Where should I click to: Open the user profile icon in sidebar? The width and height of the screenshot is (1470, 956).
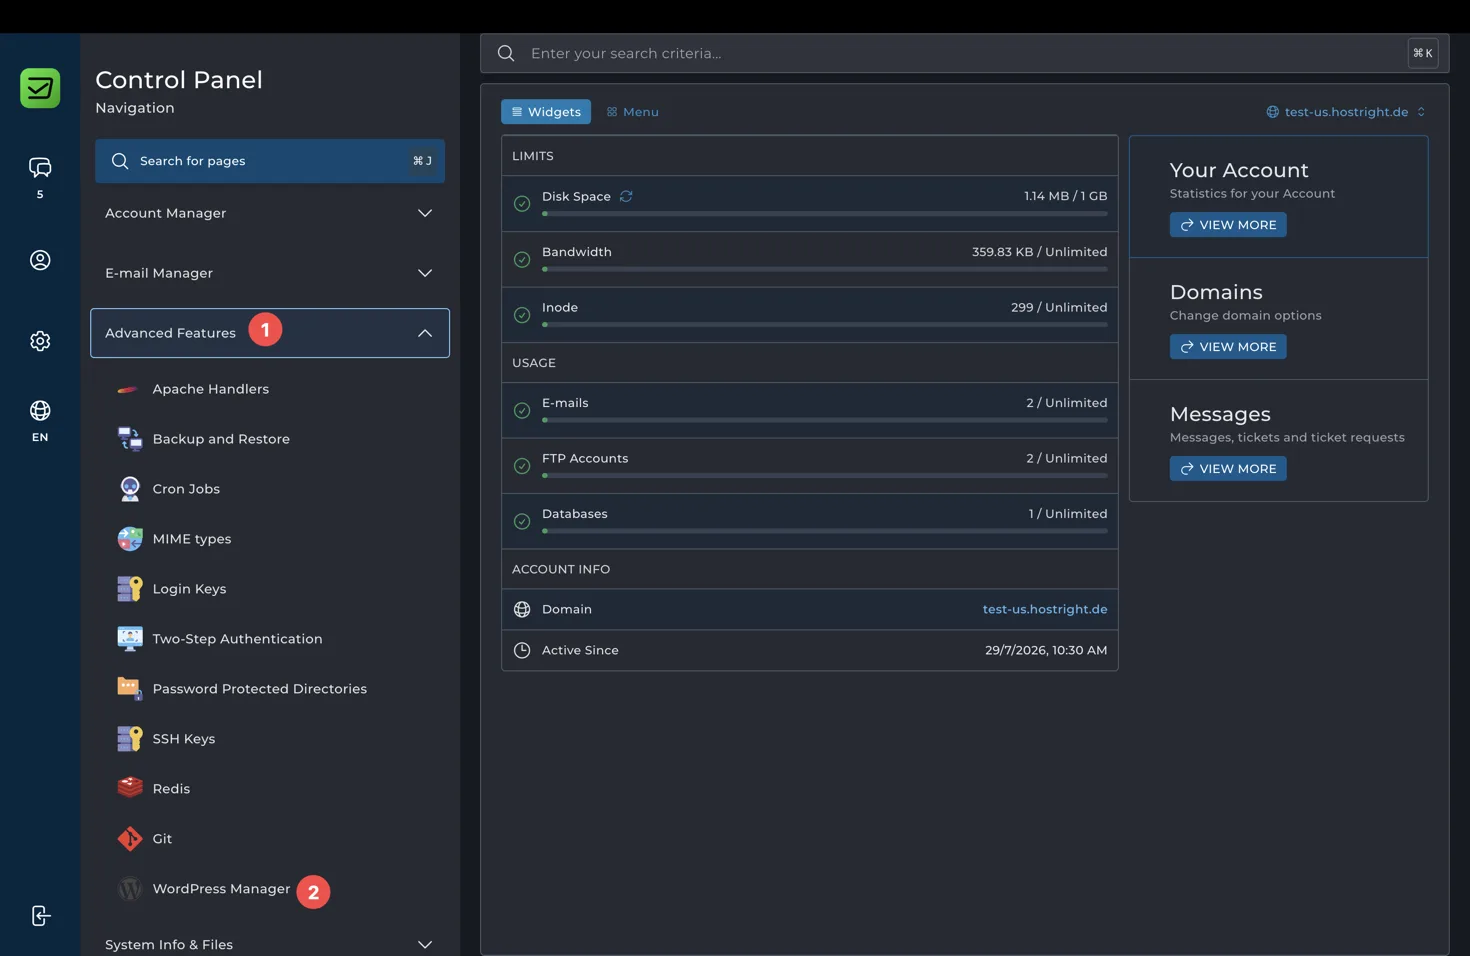pyautogui.click(x=40, y=260)
